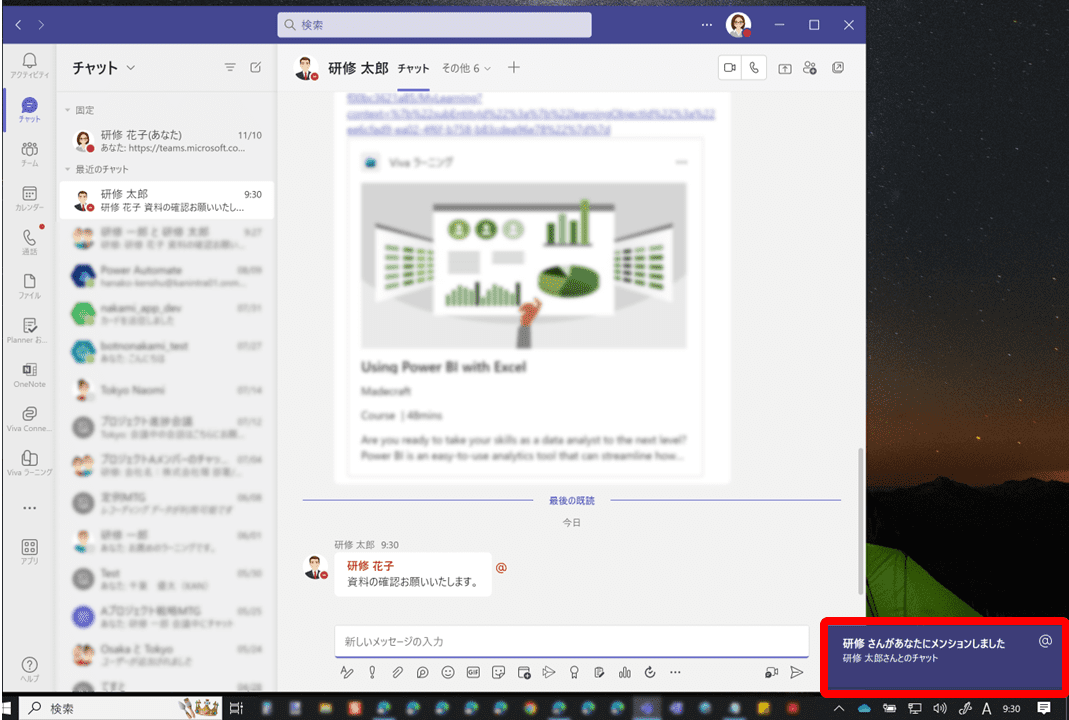
Task: Open the emoji picker in compose toolbar
Action: (448, 672)
